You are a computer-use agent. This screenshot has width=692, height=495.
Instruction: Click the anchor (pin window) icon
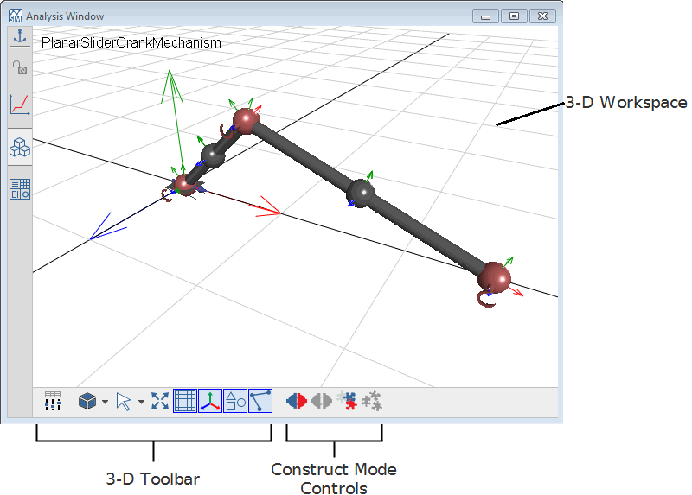pyautogui.click(x=20, y=36)
